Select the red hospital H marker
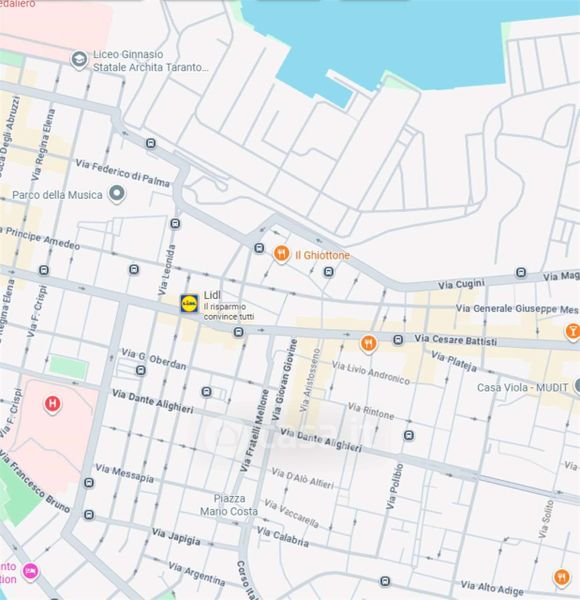 click(52, 404)
